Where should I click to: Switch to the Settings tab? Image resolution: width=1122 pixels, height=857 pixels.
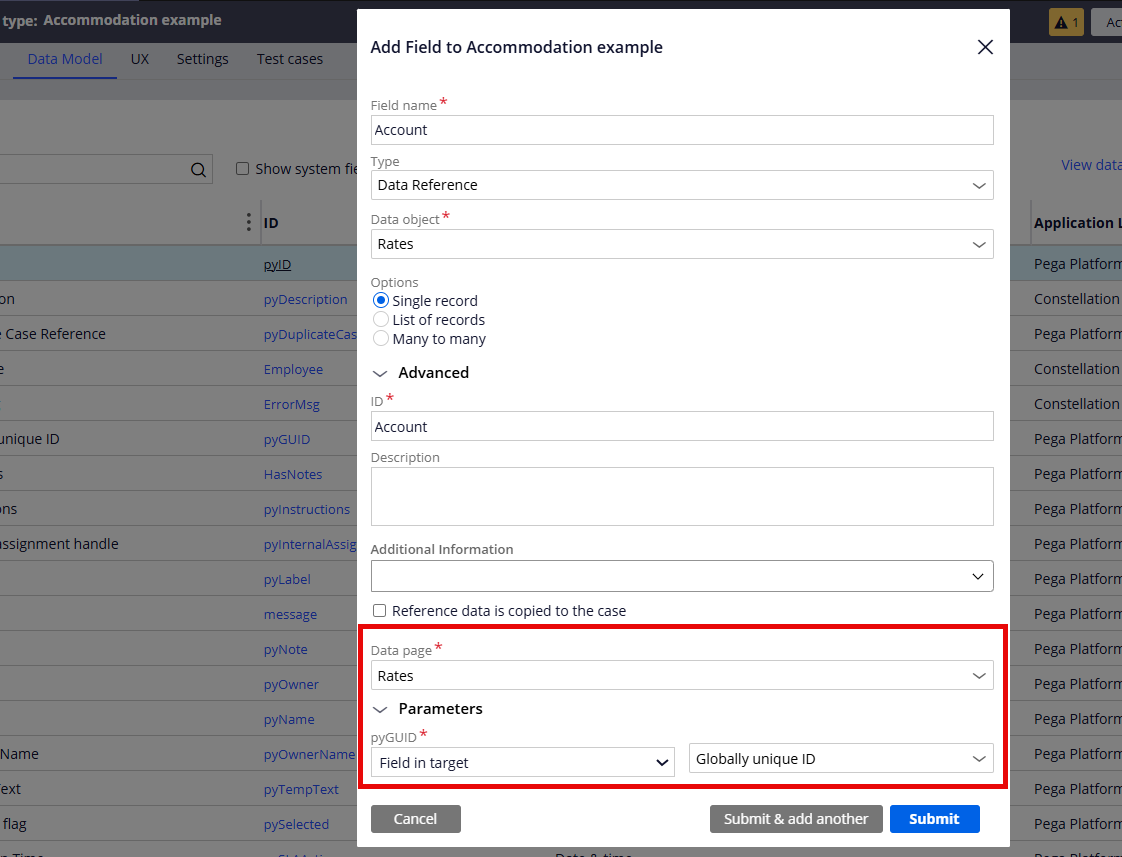click(202, 58)
